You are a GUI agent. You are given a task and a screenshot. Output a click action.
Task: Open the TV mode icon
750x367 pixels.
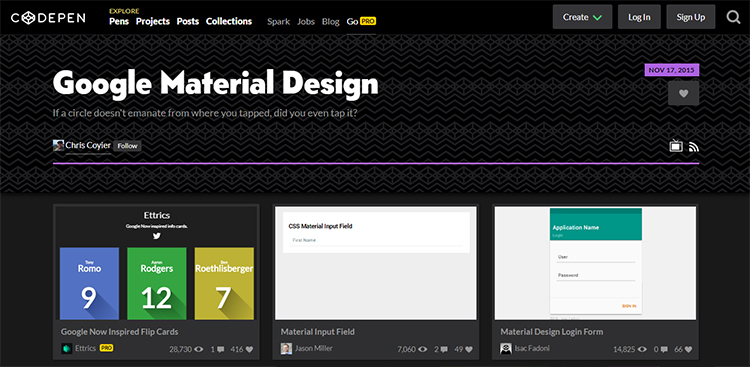click(x=676, y=146)
